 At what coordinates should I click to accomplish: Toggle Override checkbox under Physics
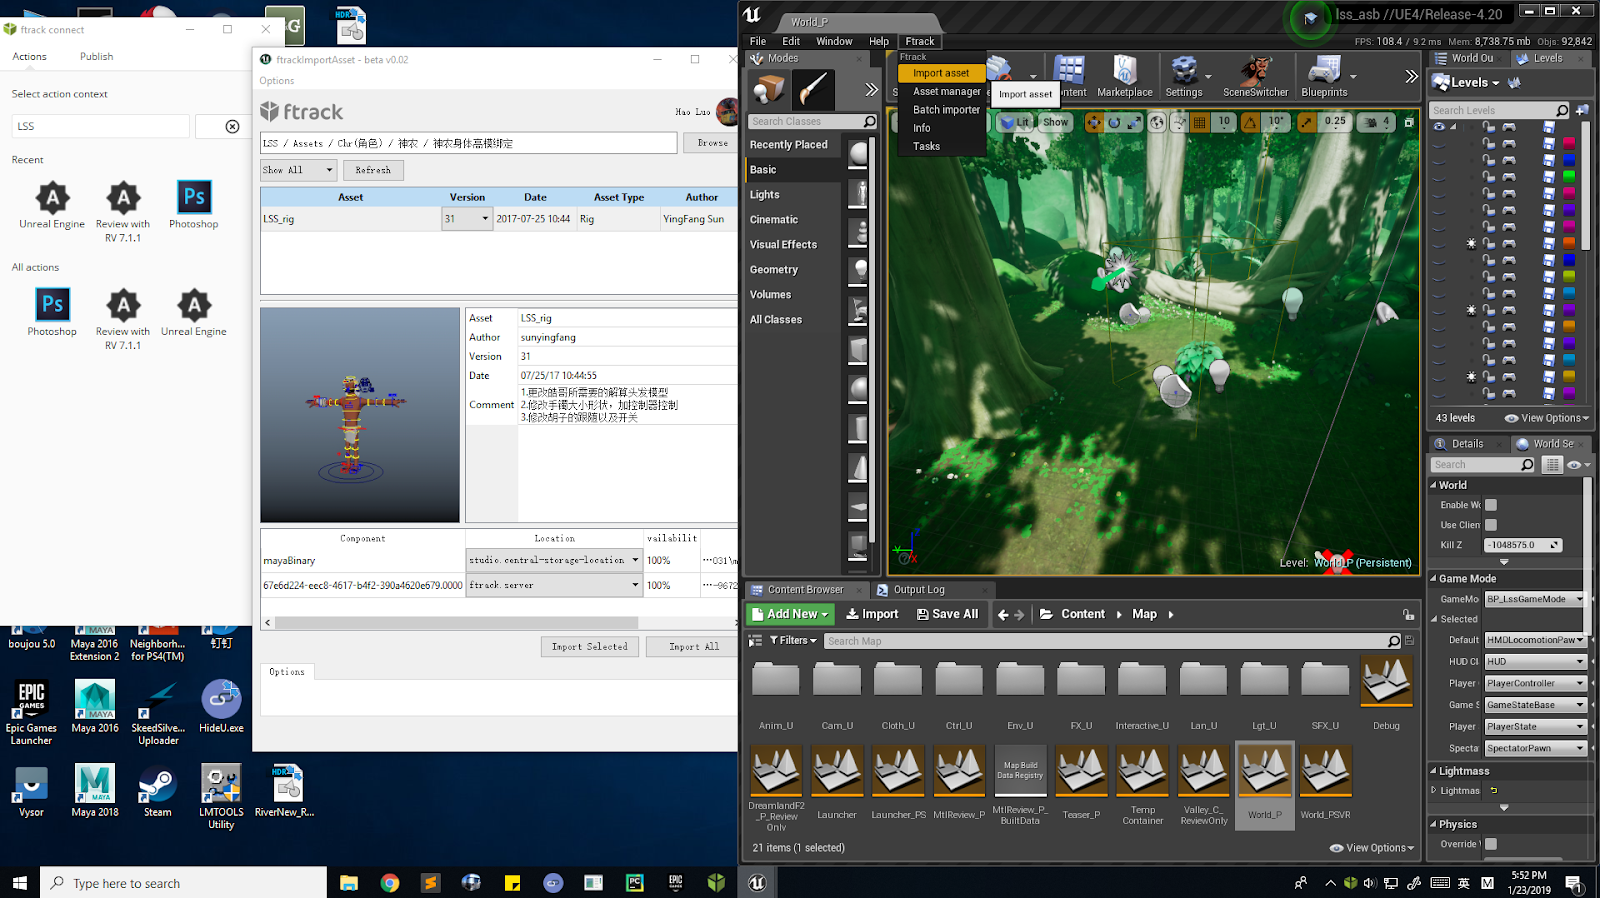[1491, 844]
